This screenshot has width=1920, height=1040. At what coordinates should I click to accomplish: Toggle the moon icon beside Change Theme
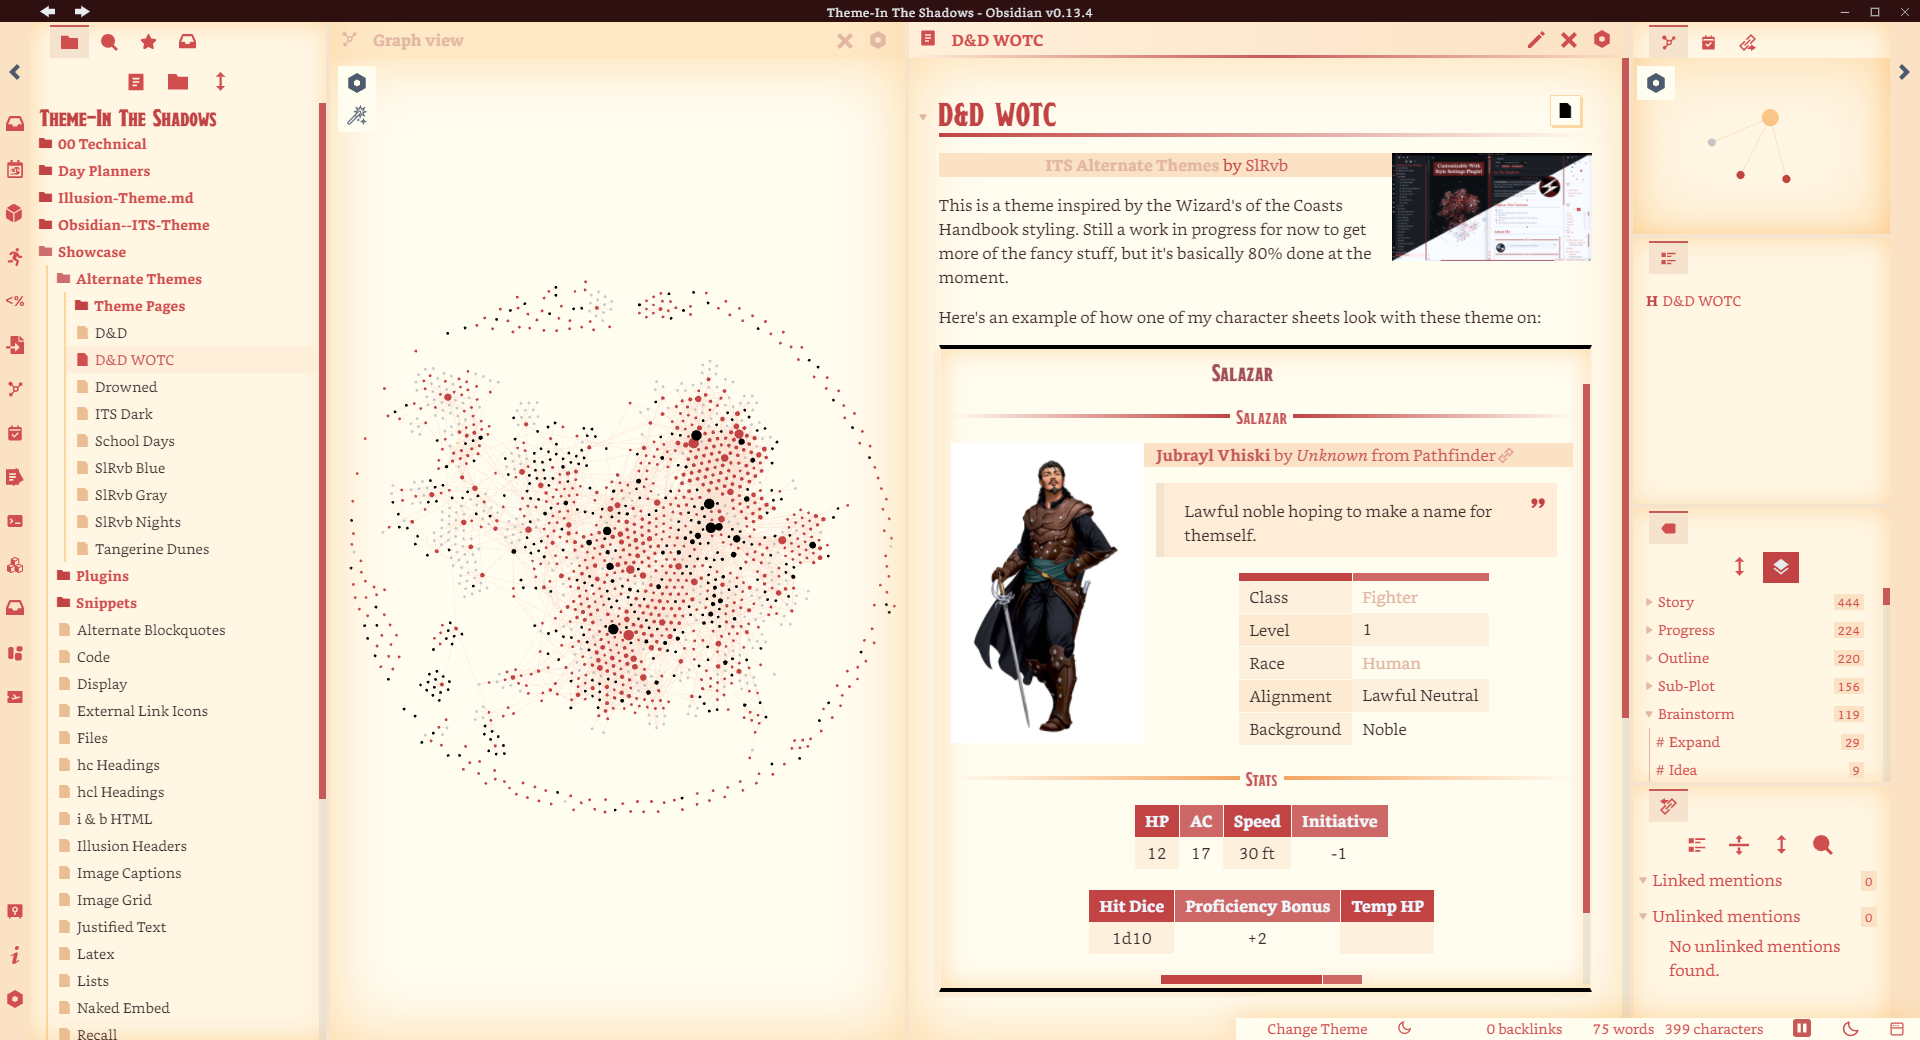[x=1405, y=1028]
